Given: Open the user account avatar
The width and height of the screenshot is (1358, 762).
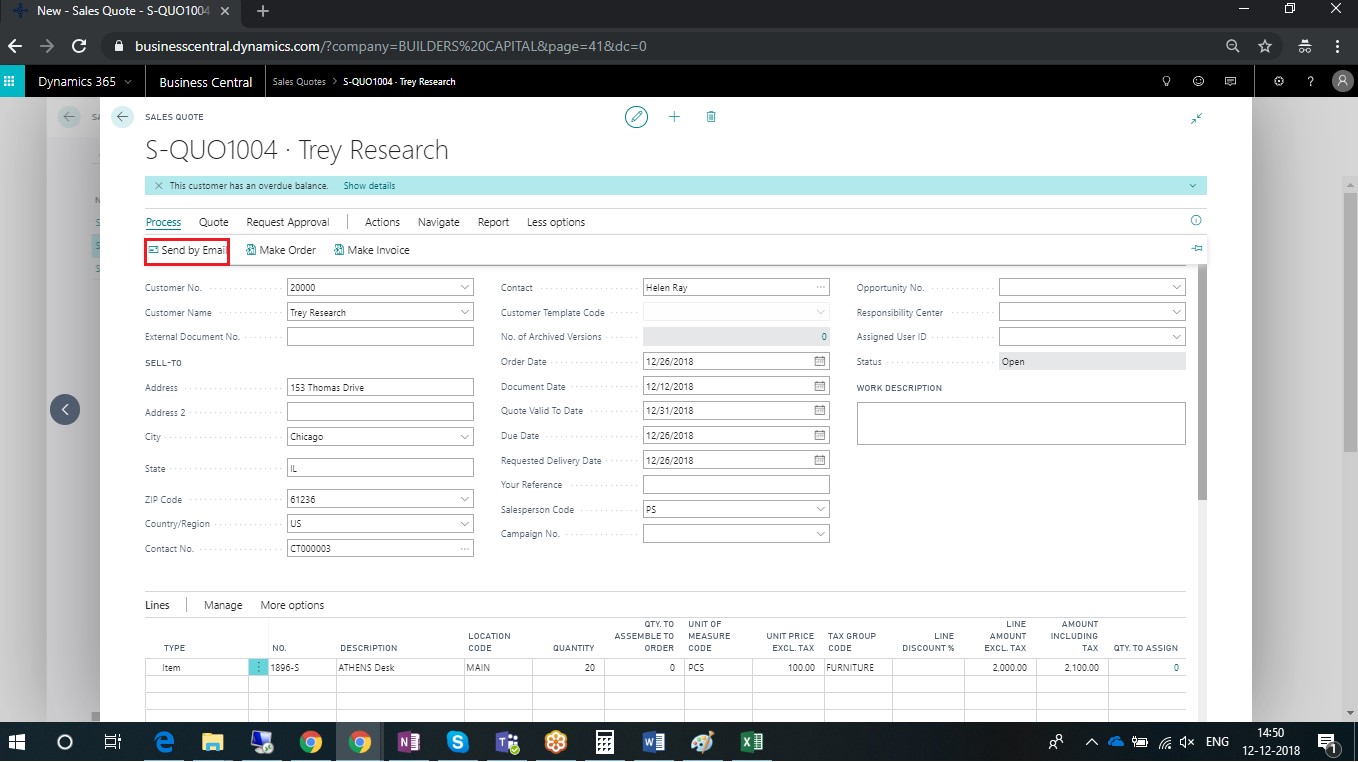Looking at the screenshot, I should 1341,82.
